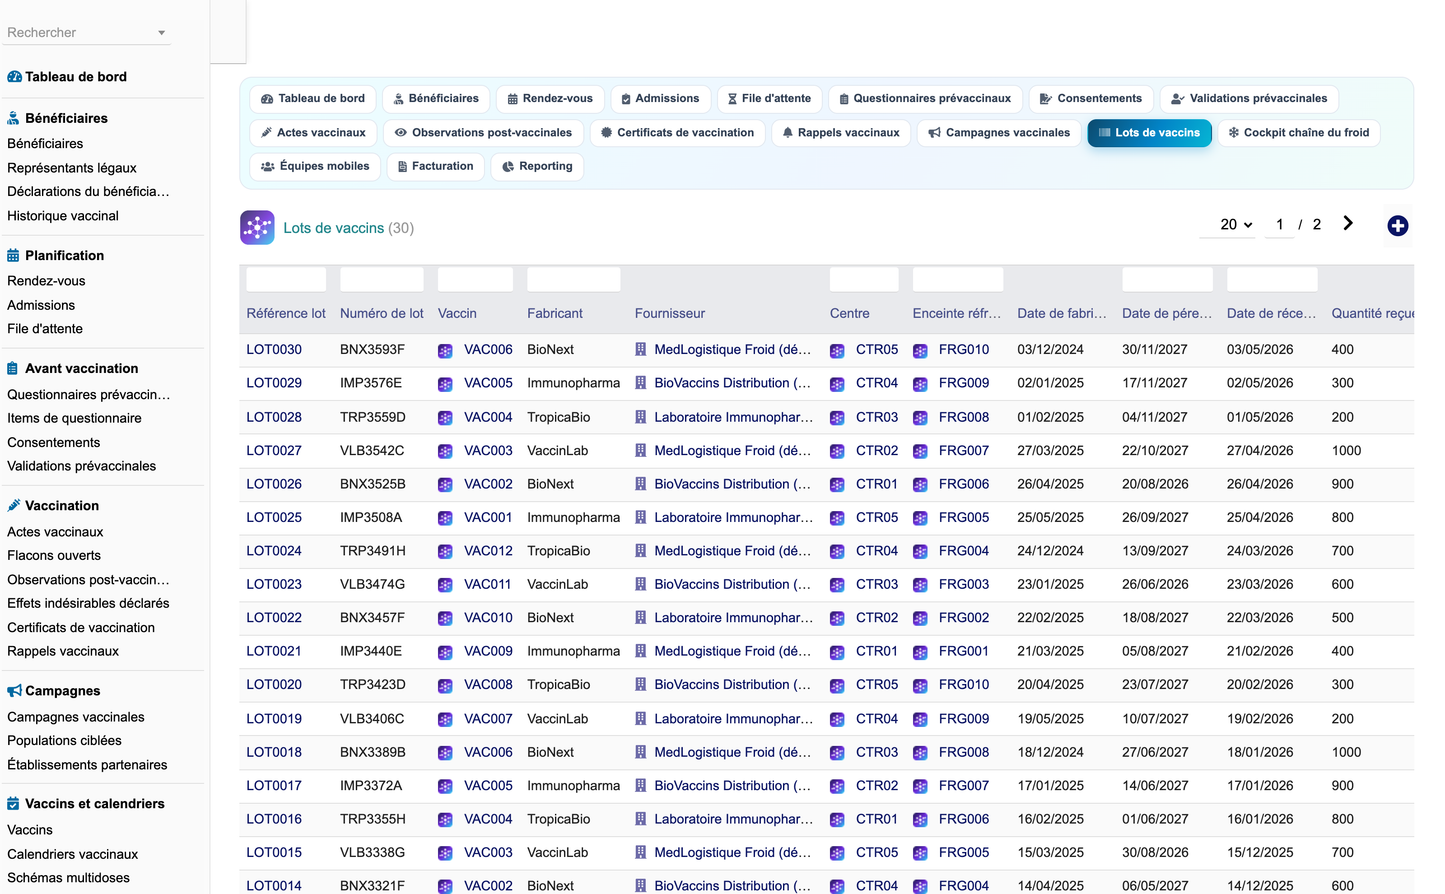Click the Tableau de bord sidebar icon
The width and height of the screenshot is (1445, 894).
coord(14,77)
